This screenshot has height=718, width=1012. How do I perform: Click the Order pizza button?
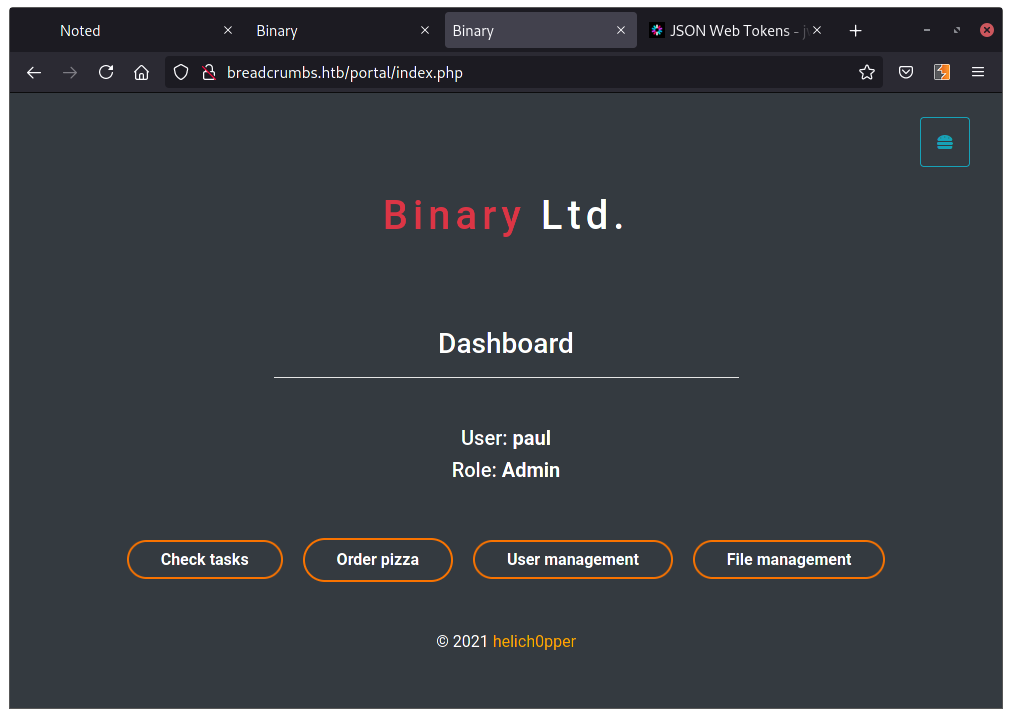[378, 560]
